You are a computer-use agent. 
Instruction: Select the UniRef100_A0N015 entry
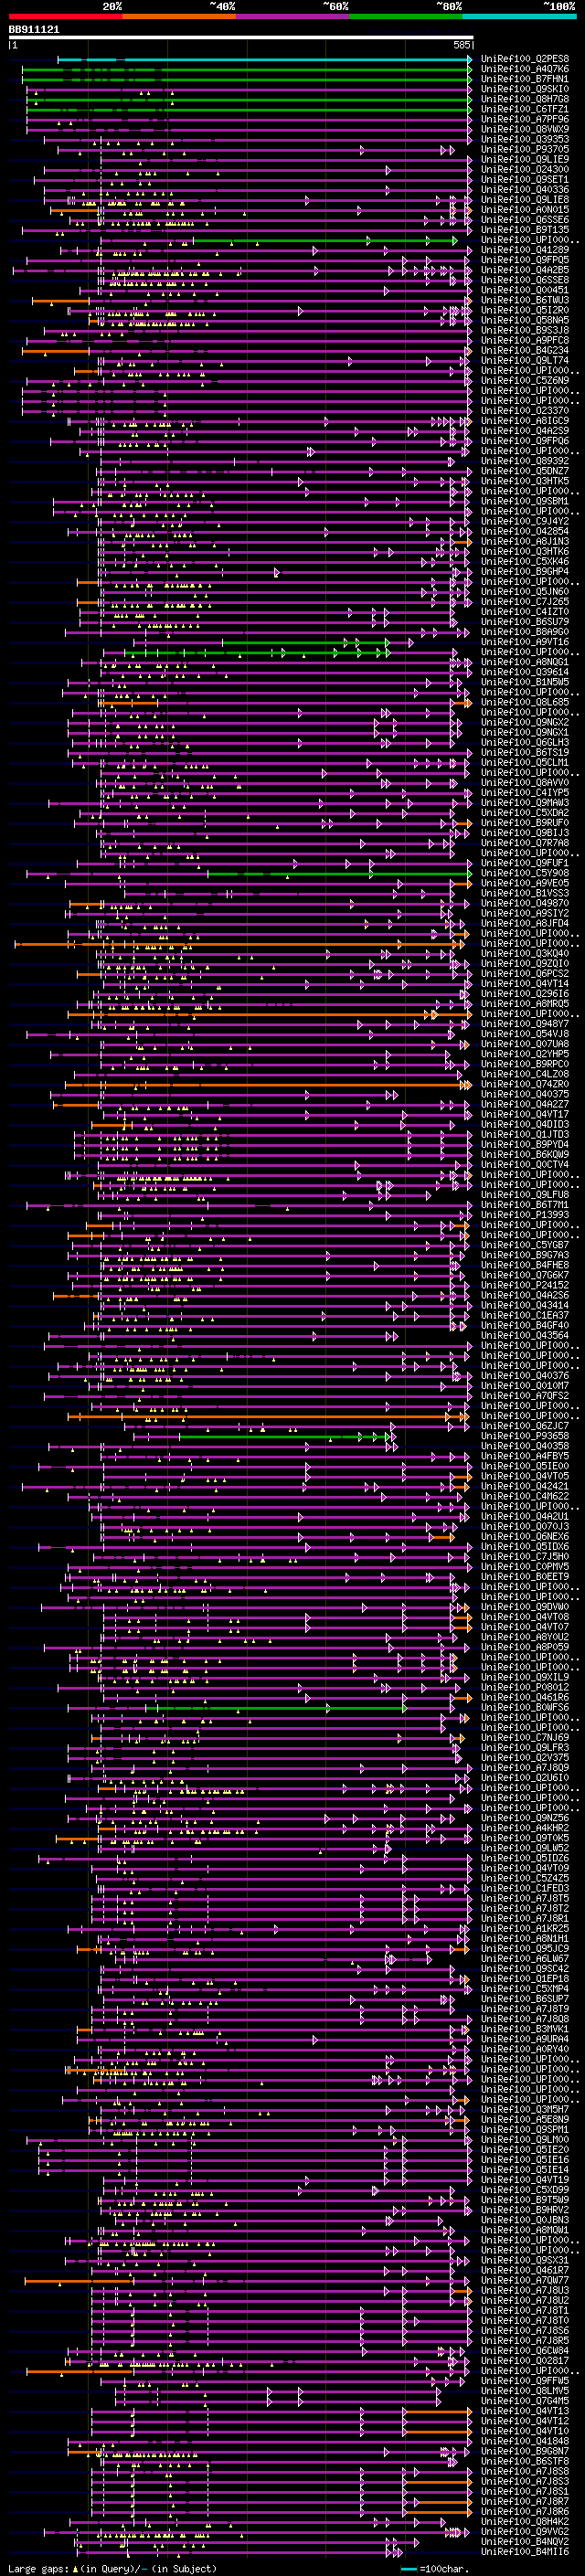(x=525, y=209)
